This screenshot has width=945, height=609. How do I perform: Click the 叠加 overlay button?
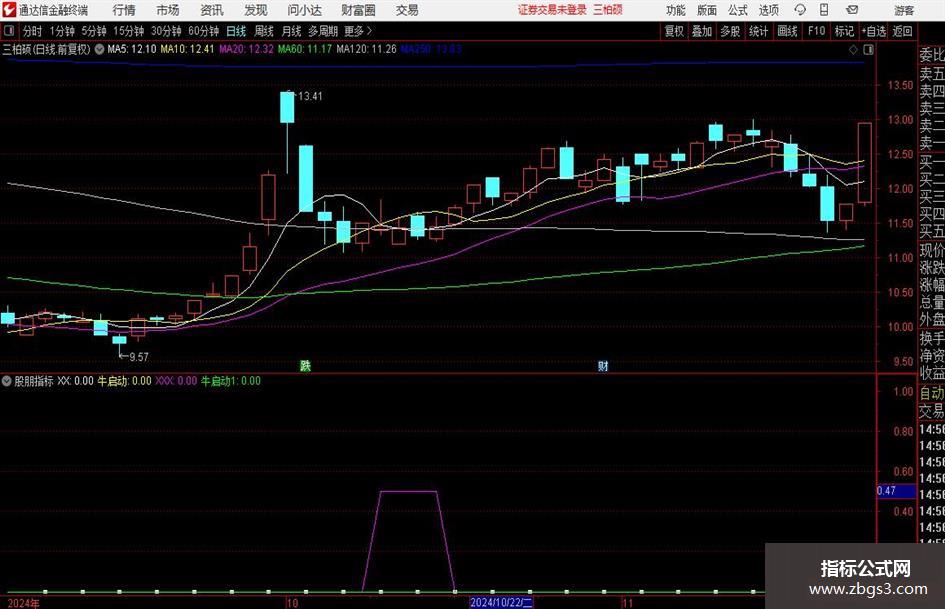tap(702, 31)
